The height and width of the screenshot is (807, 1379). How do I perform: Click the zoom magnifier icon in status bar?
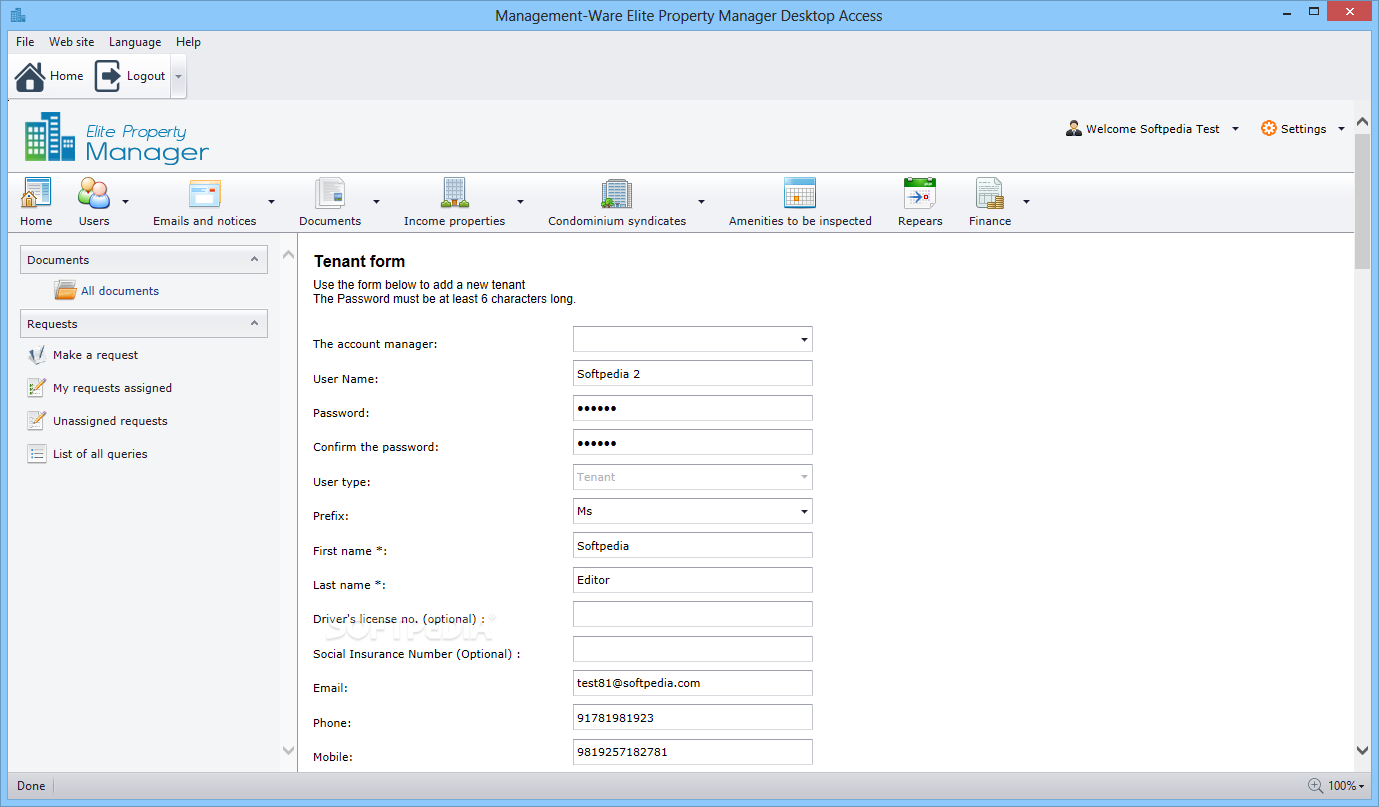1316,786
